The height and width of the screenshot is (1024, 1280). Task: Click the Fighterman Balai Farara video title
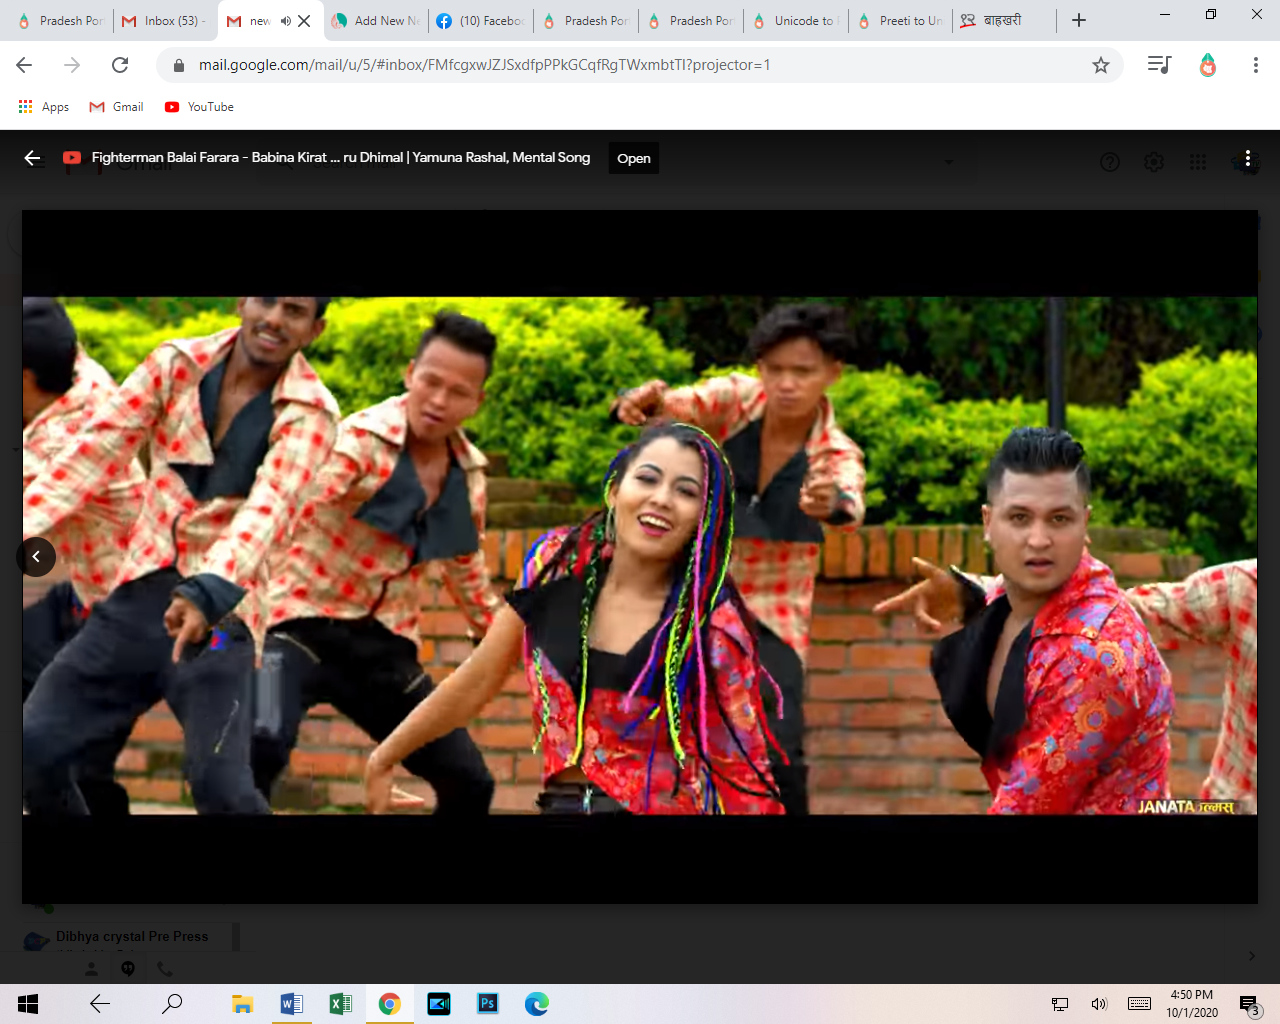pyautogui.click(x=341, y=157)
